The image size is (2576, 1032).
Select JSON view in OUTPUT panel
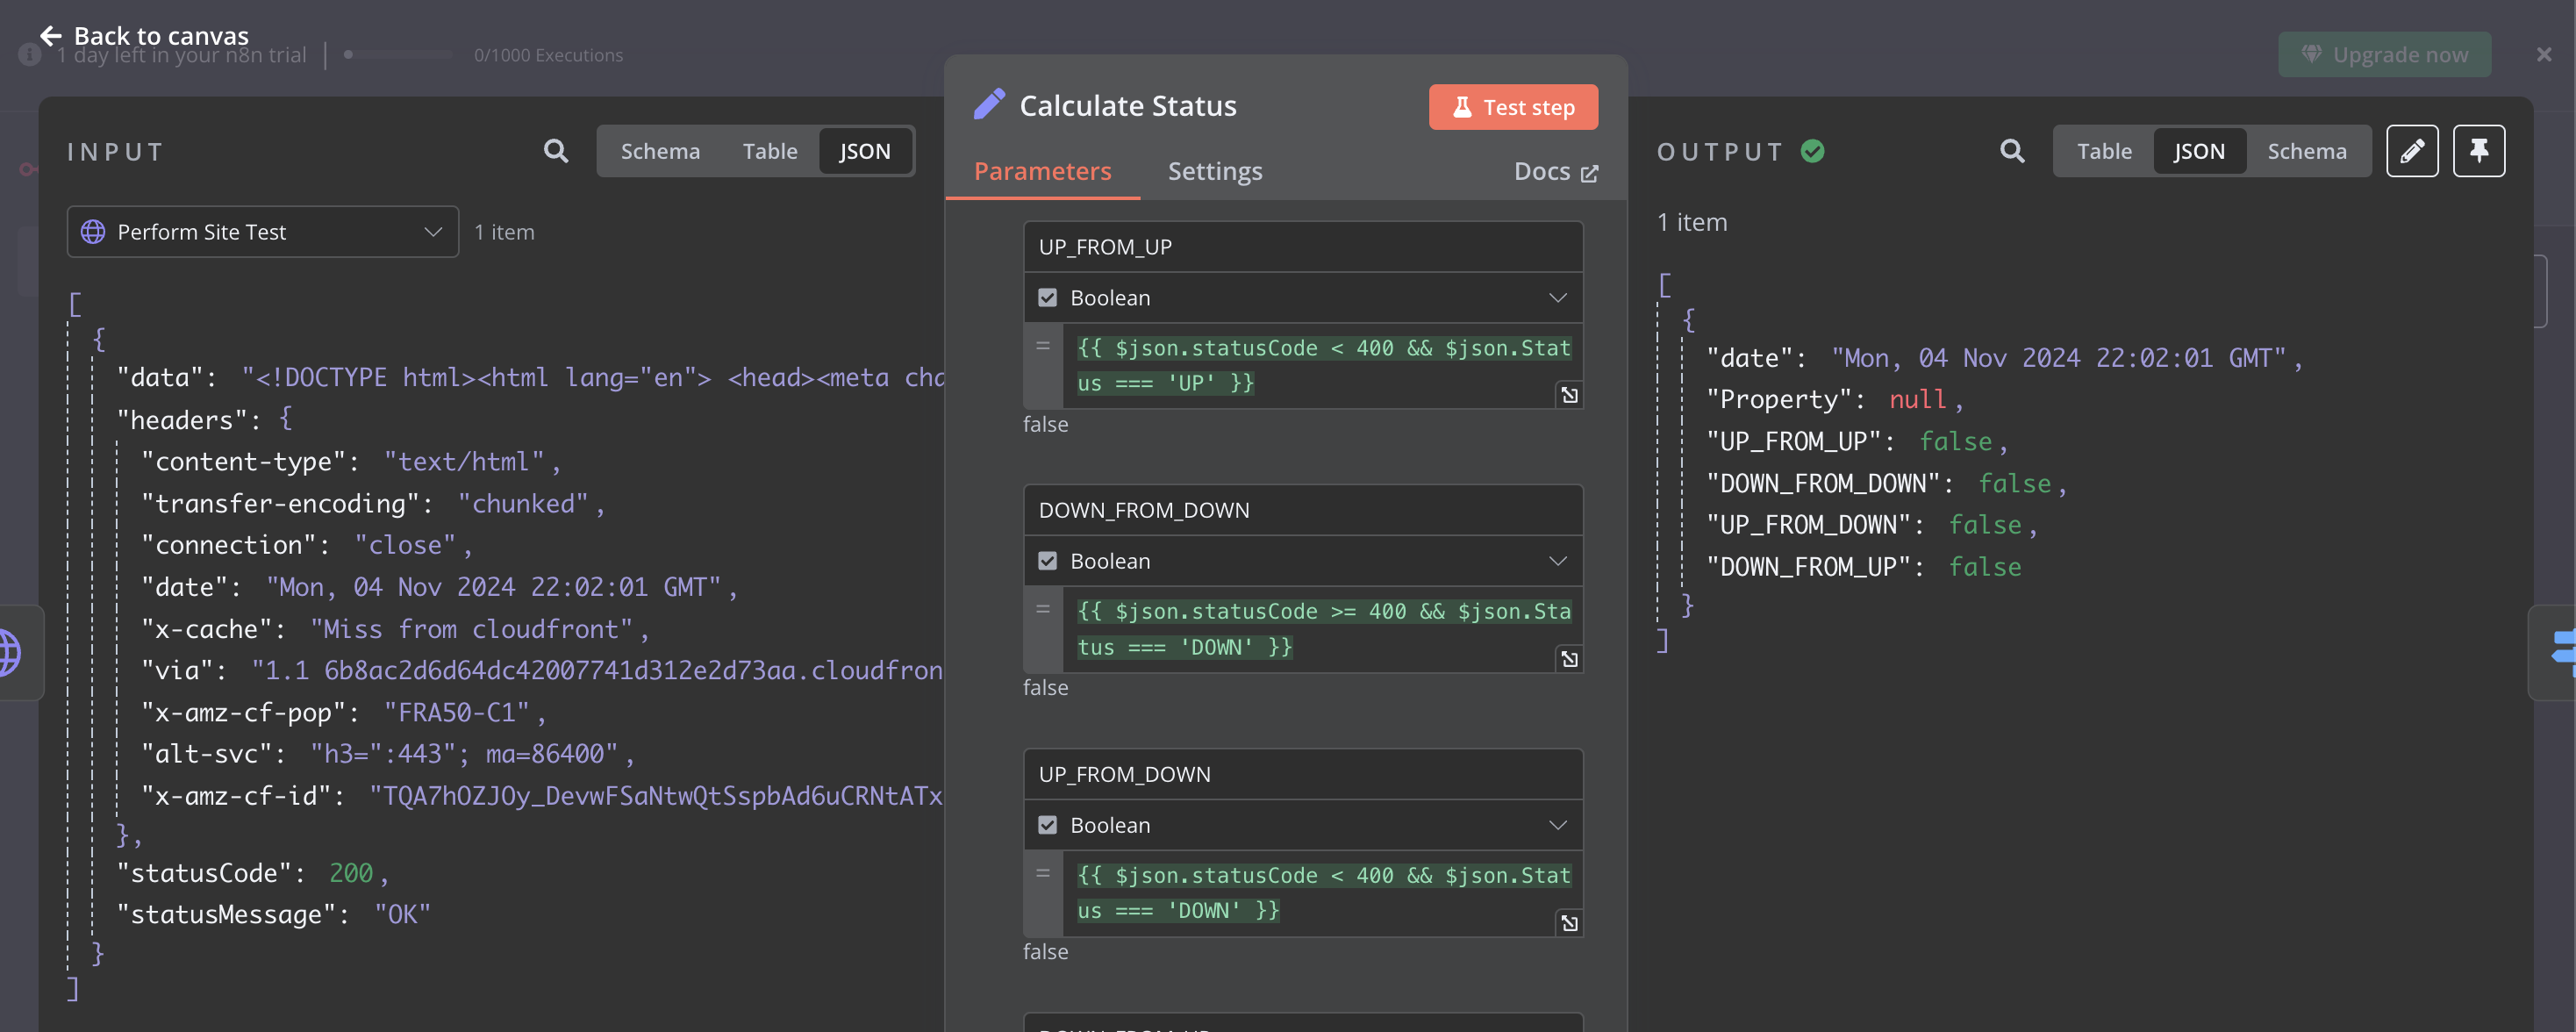2199,151
